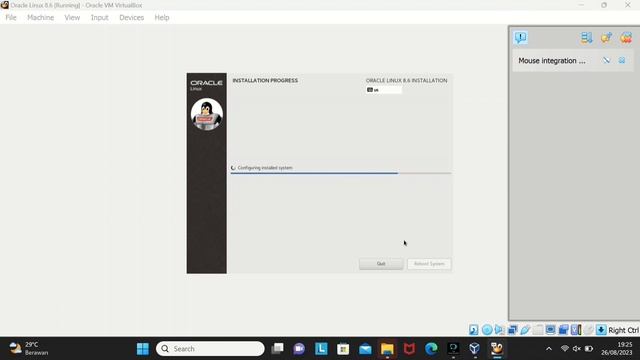The height and width of the screenshot is (360, 640).
Task: Open the Devices menu
Action: point(131,18)
